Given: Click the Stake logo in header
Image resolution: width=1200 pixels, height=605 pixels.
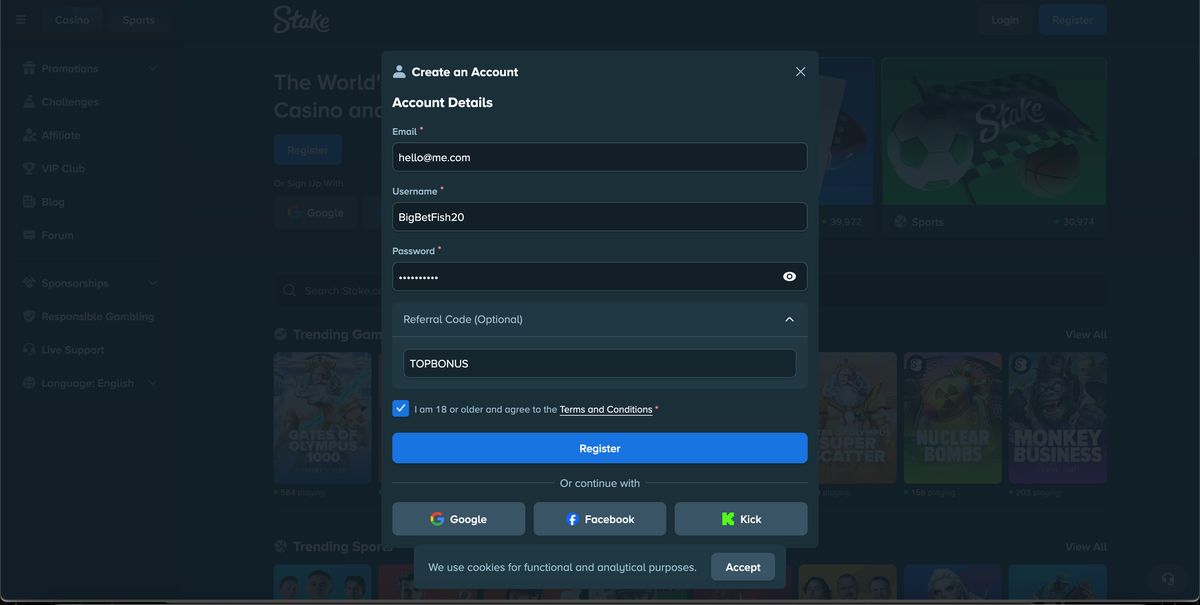Looking at the screenshot, I should coord(301,20).
